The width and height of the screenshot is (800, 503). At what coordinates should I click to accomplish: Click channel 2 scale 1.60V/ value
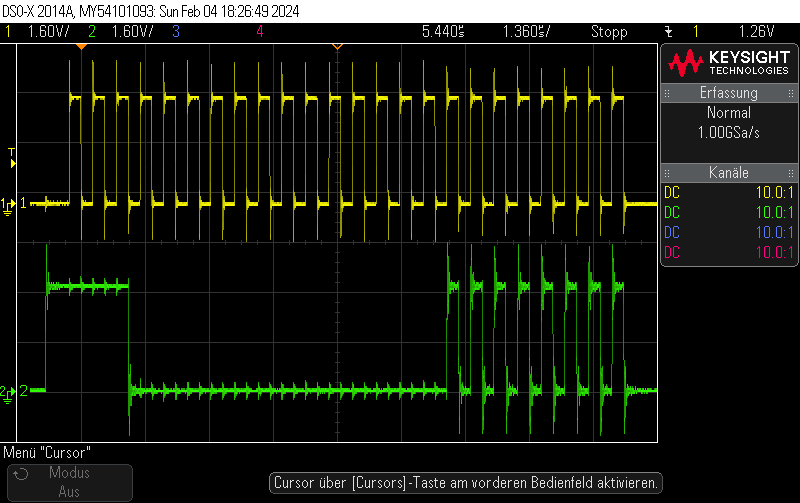pos(132,32)
